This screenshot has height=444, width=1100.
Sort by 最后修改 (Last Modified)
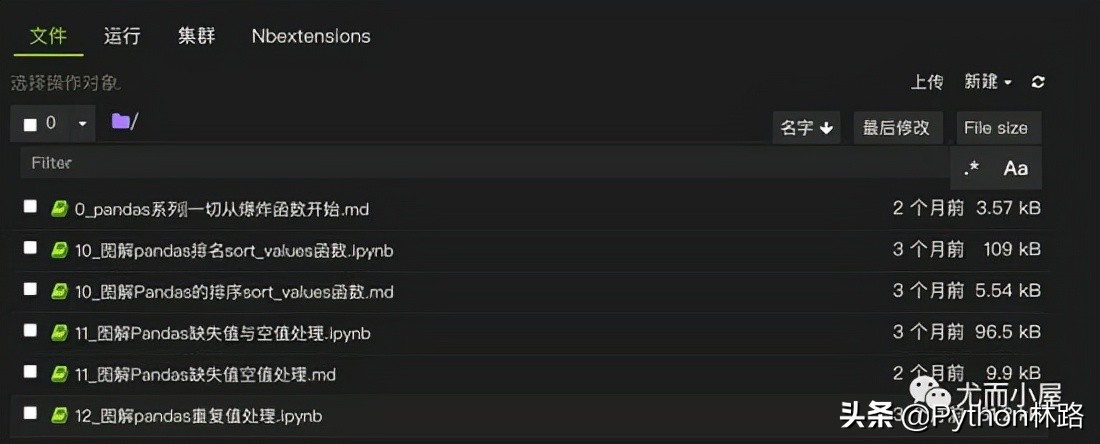(x=896, y=128)
